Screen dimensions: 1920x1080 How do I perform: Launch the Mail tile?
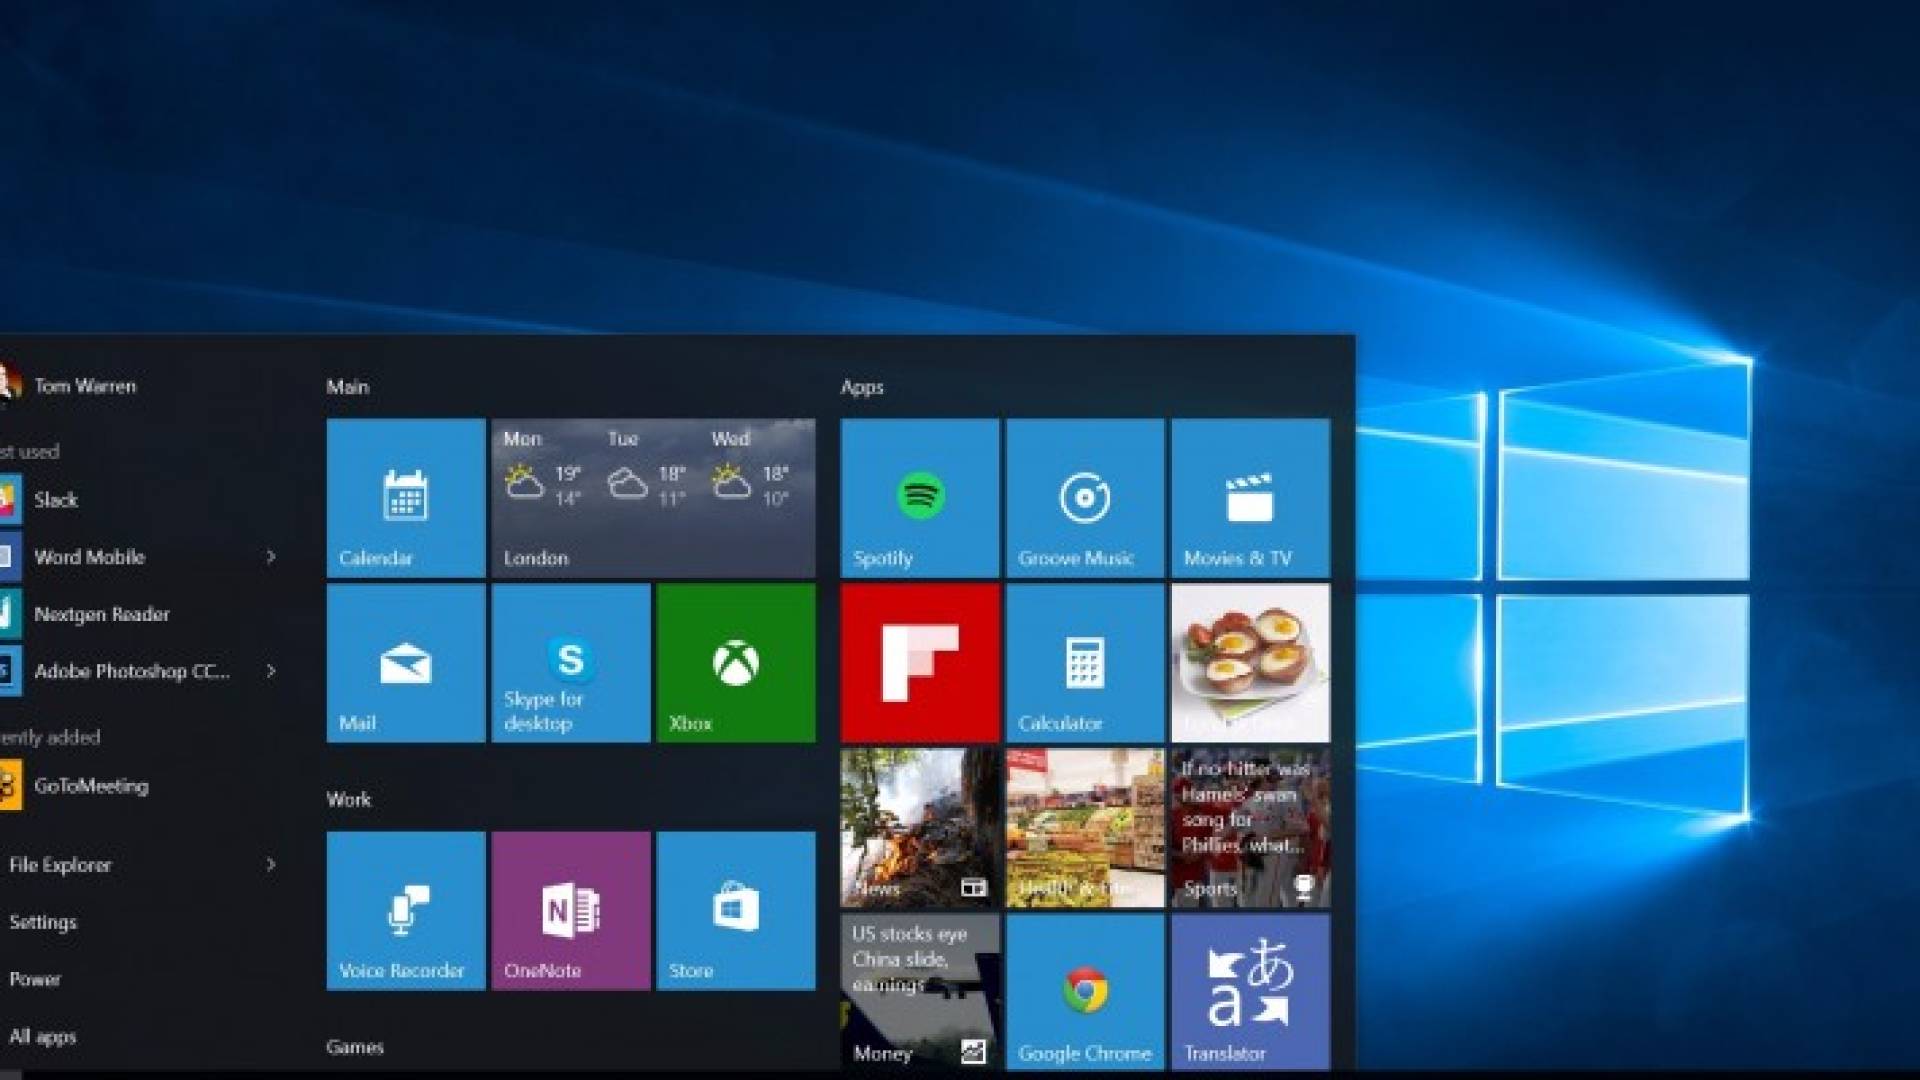[x=406, y=663]
